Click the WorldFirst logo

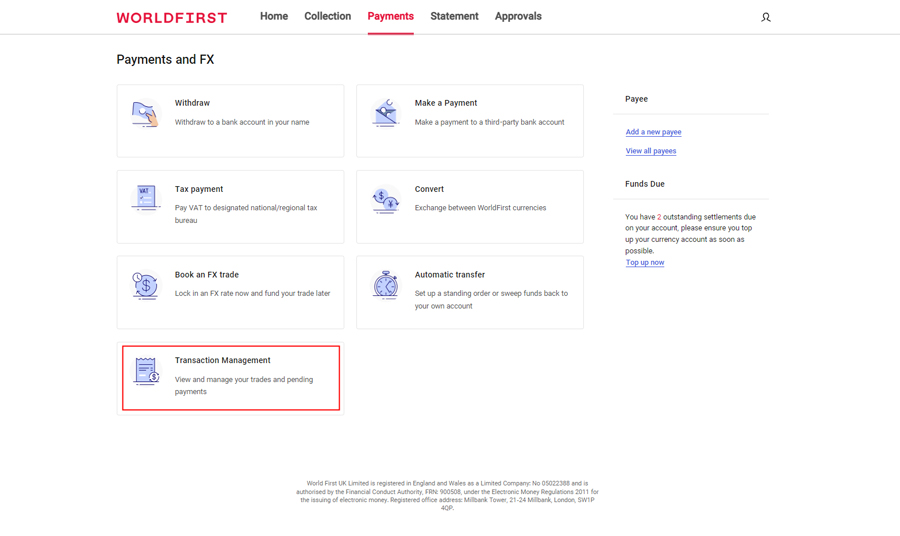172,17
